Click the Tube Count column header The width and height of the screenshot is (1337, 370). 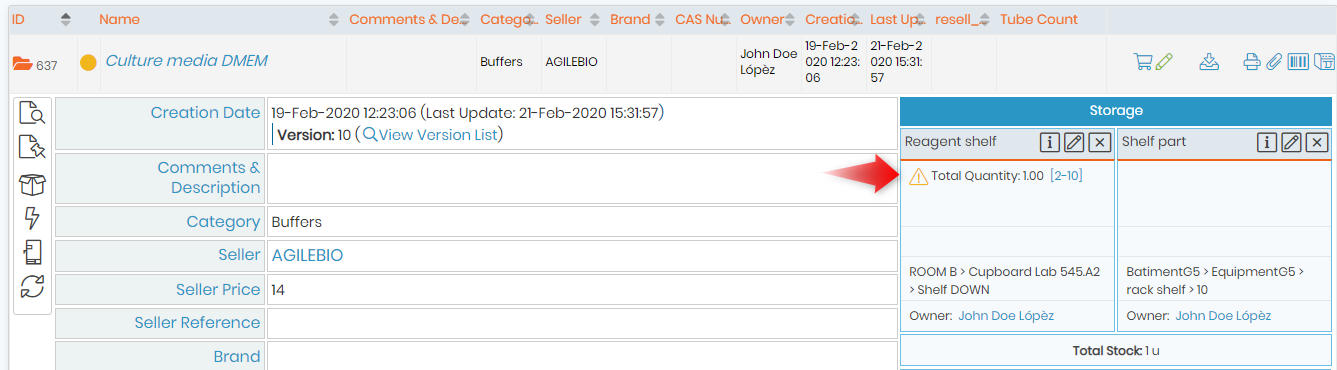tap(1039, 19)
